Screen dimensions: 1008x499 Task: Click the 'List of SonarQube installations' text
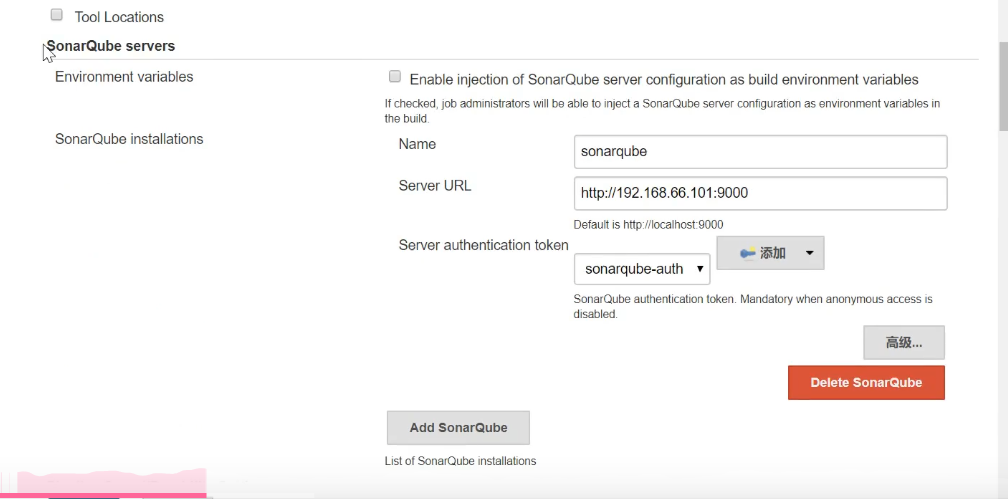[x=460, y=461]
